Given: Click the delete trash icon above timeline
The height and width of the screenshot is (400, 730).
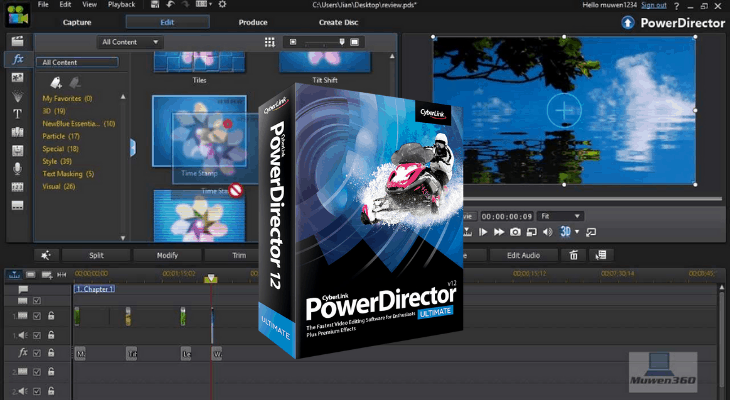Looking at the screenshot, I should (574, 255).
